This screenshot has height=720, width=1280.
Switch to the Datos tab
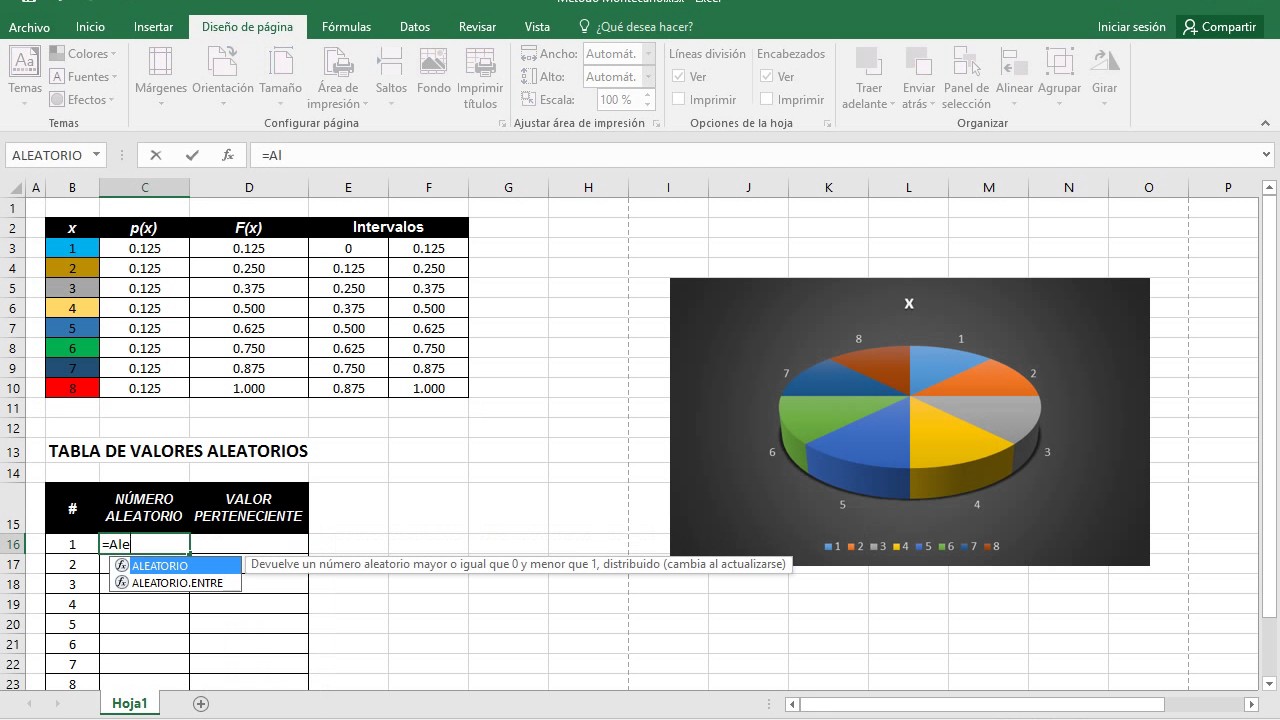click(x=415, y=27)
